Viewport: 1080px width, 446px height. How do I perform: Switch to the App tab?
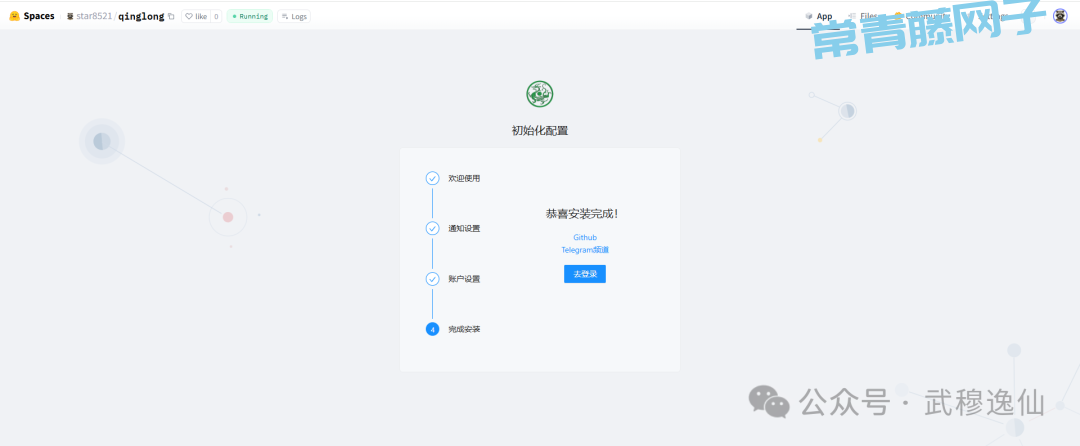(x=818, y=16)
